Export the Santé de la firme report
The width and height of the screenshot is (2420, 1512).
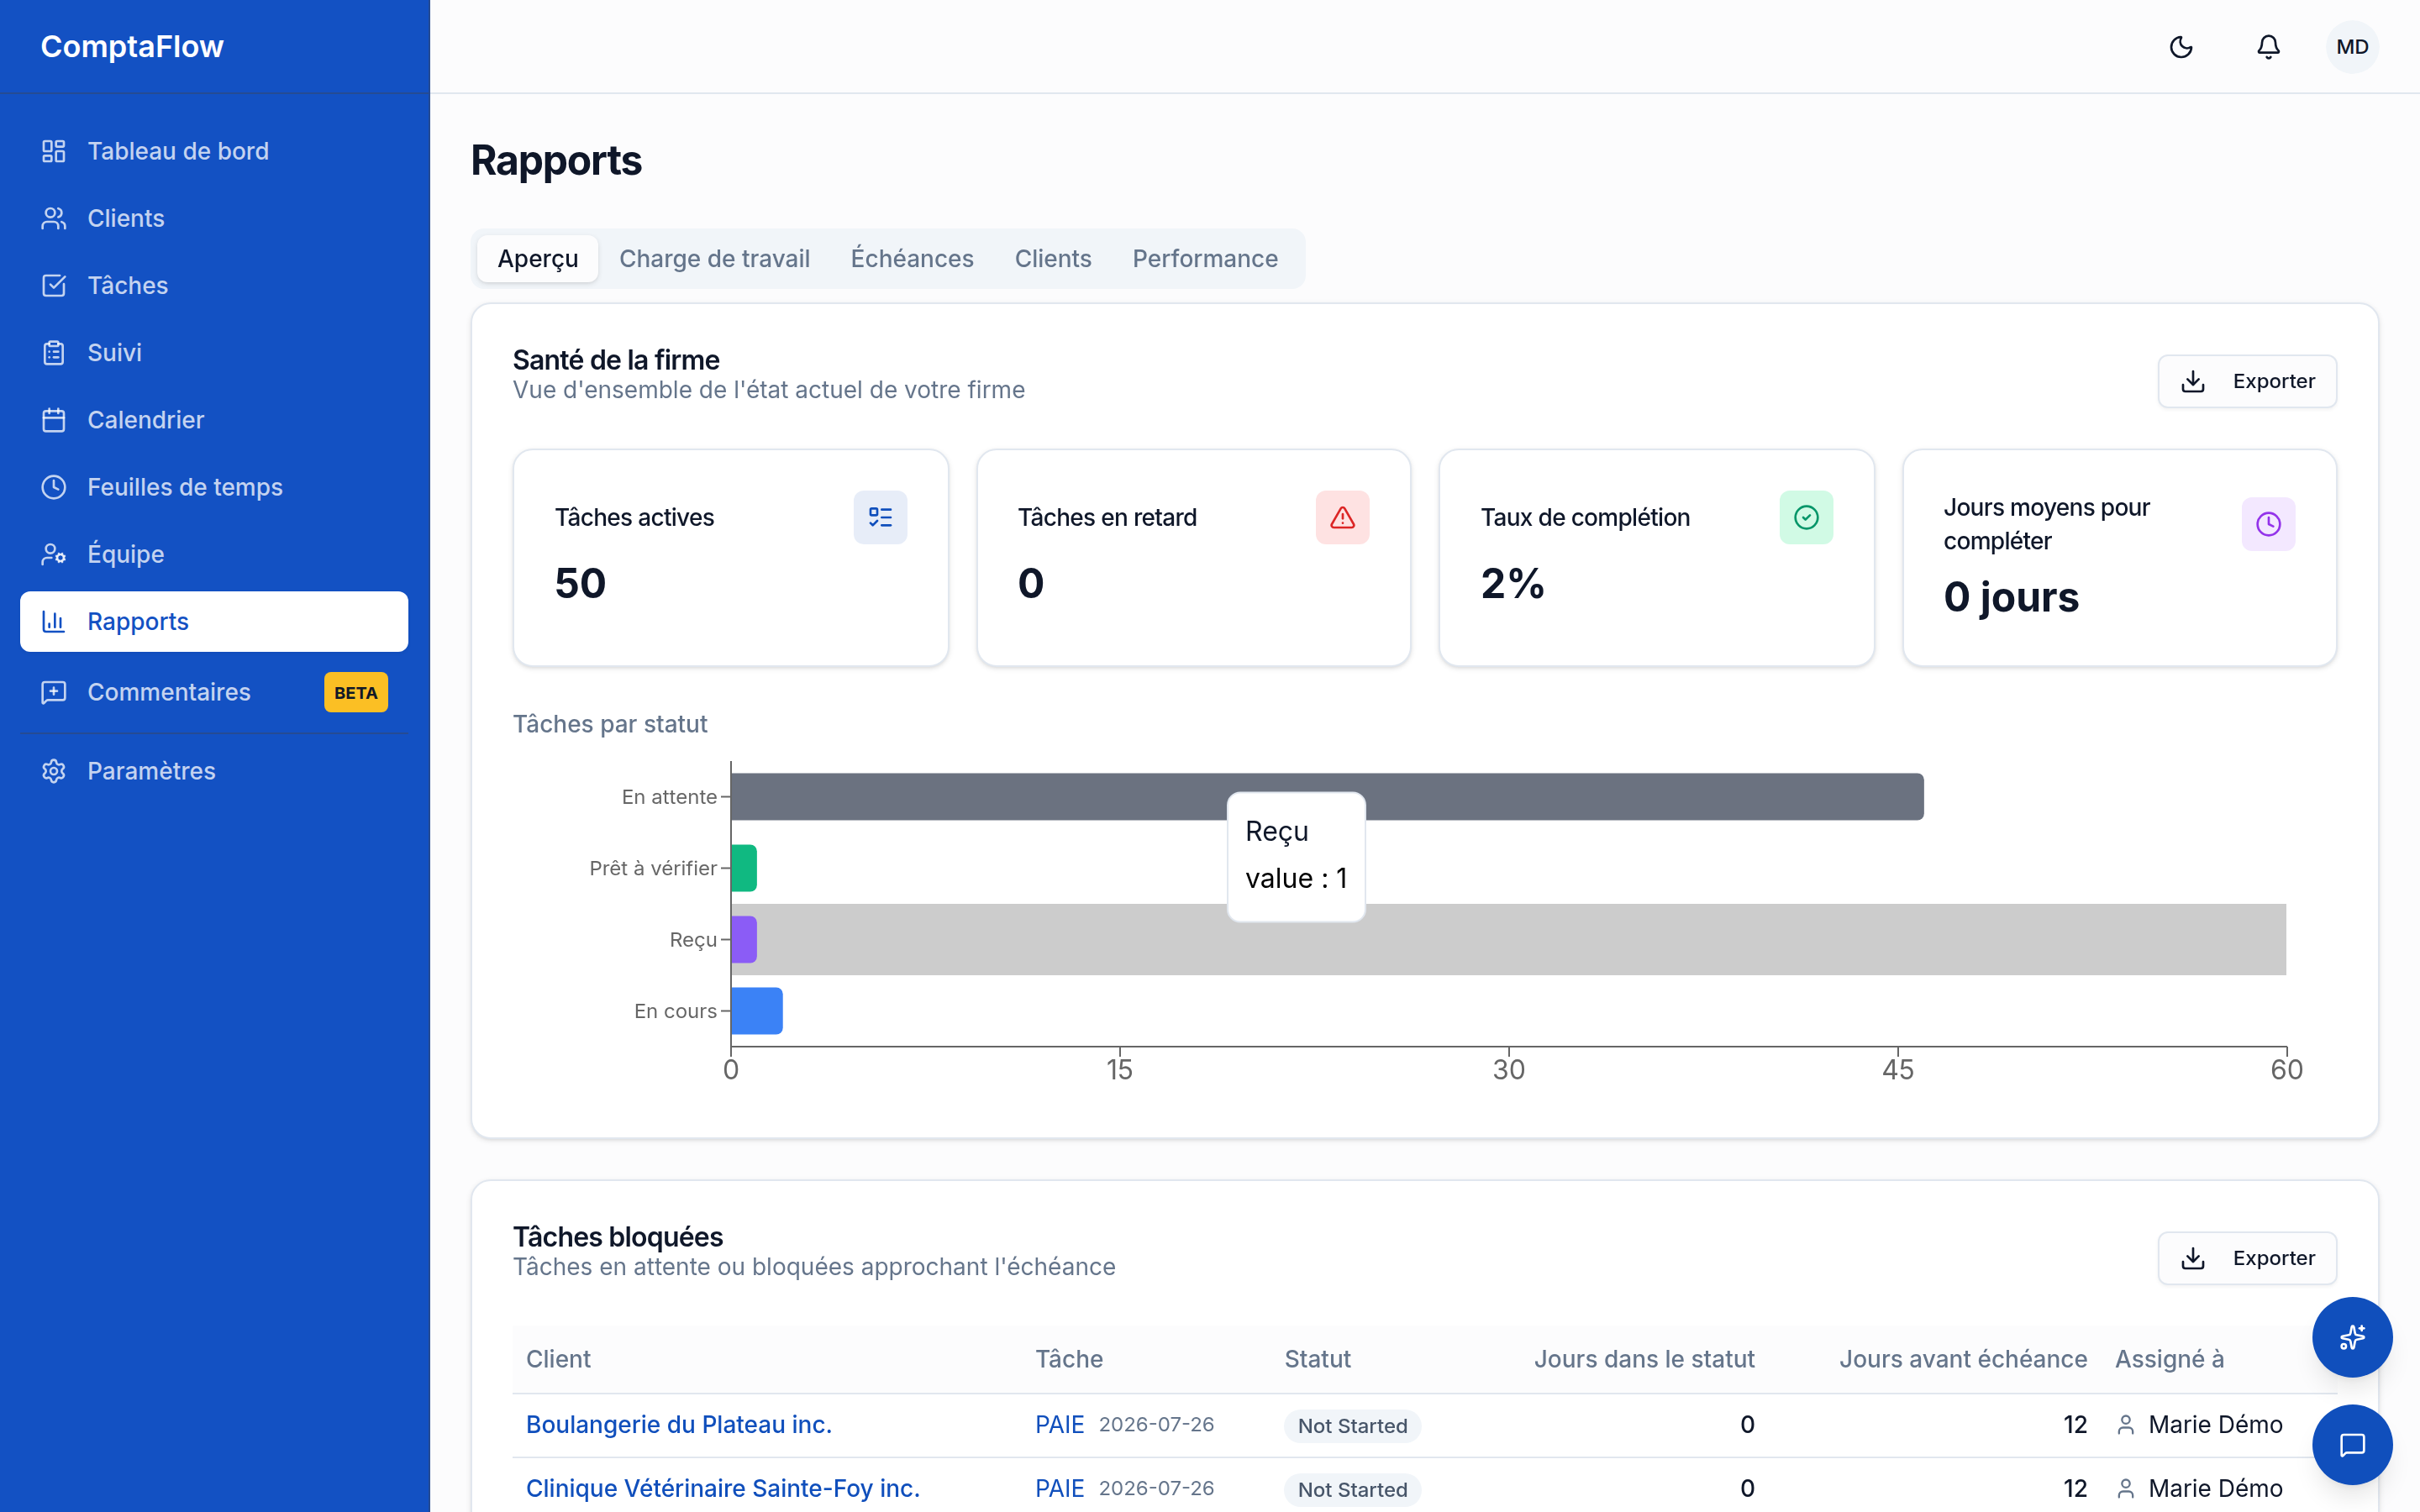[2247, 381]
